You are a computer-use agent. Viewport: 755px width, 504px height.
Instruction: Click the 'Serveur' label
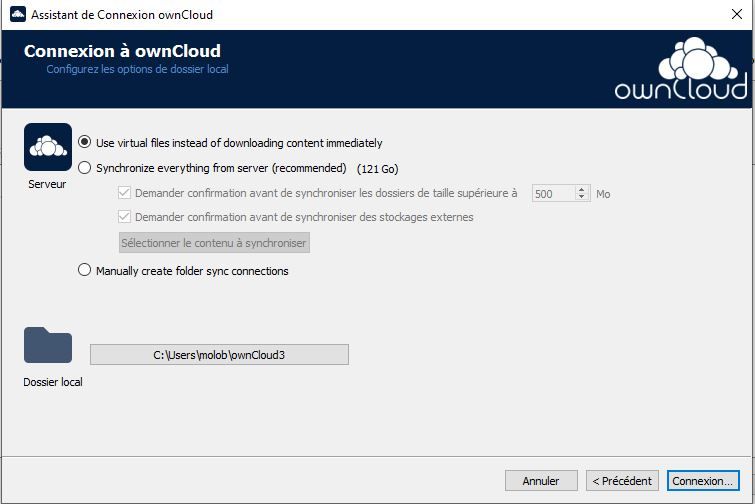pyautogui.click(x=47, y=184)
